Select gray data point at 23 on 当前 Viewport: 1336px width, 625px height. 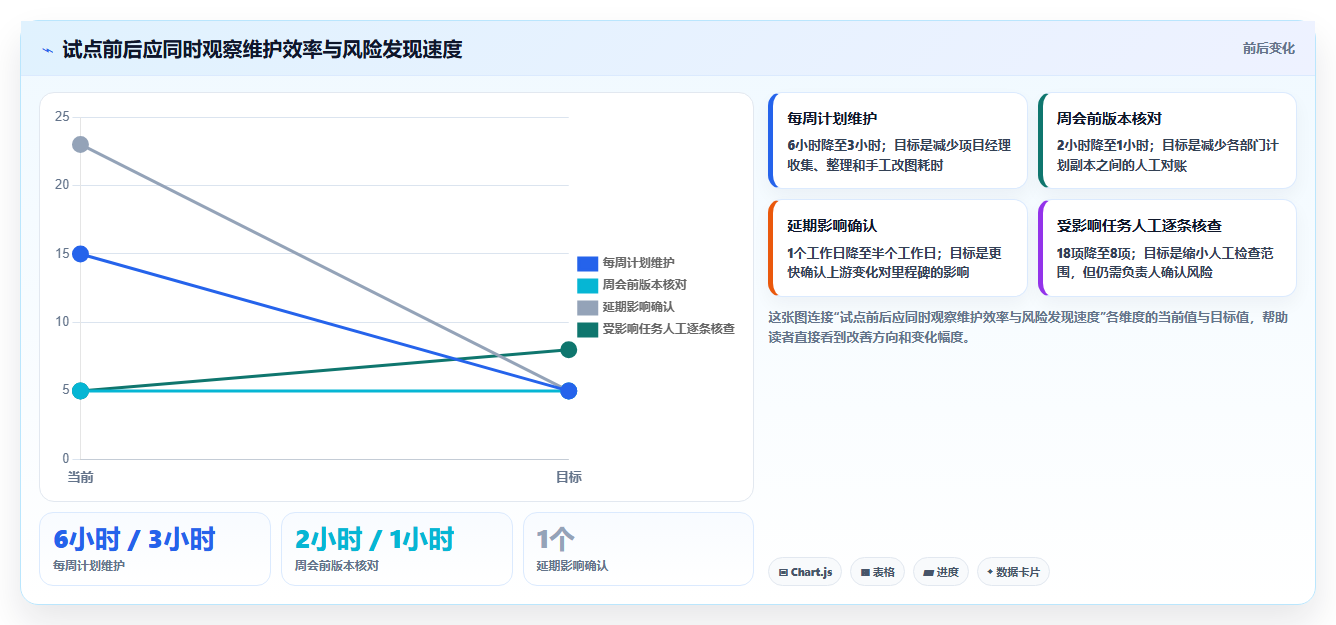point(80,144)
